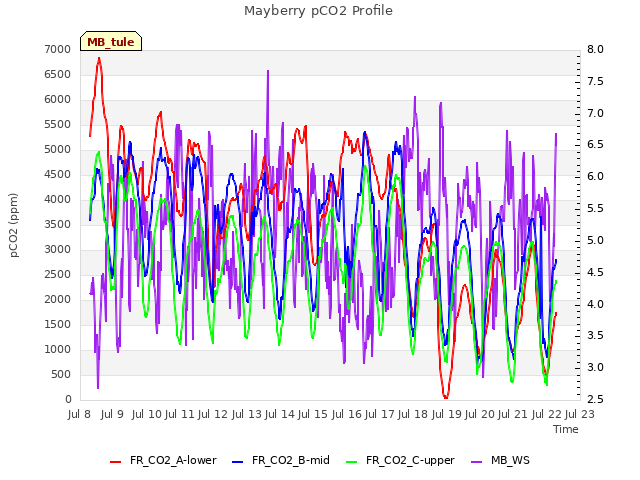Click the purple wind speed spike on Jul 13
The image size is (640, 480).
click(268, 71)
